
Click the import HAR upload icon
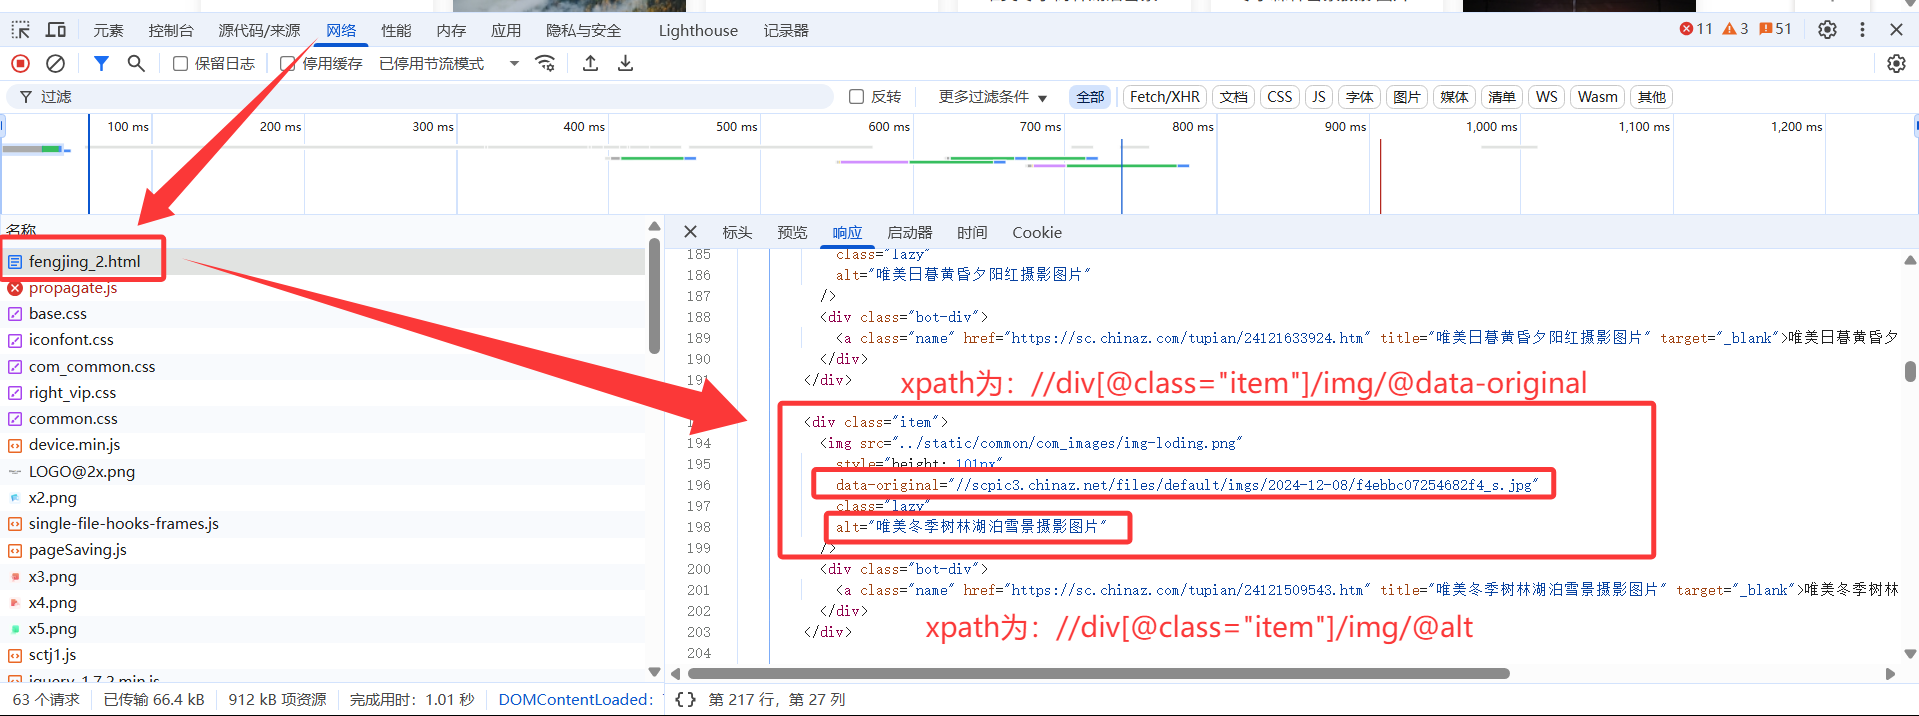point(591,64)
